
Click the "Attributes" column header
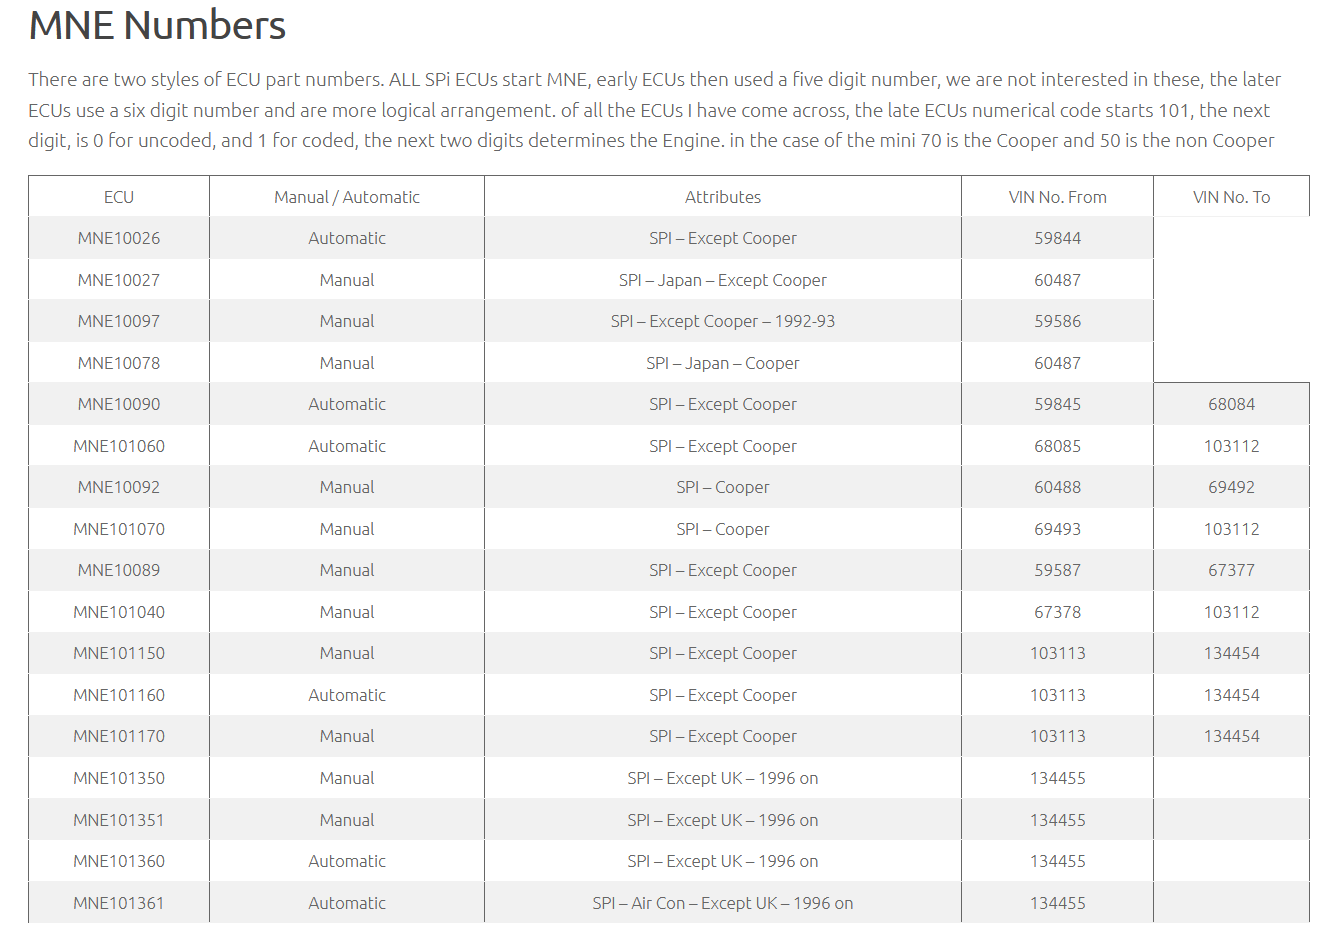(x=722, y=197)
